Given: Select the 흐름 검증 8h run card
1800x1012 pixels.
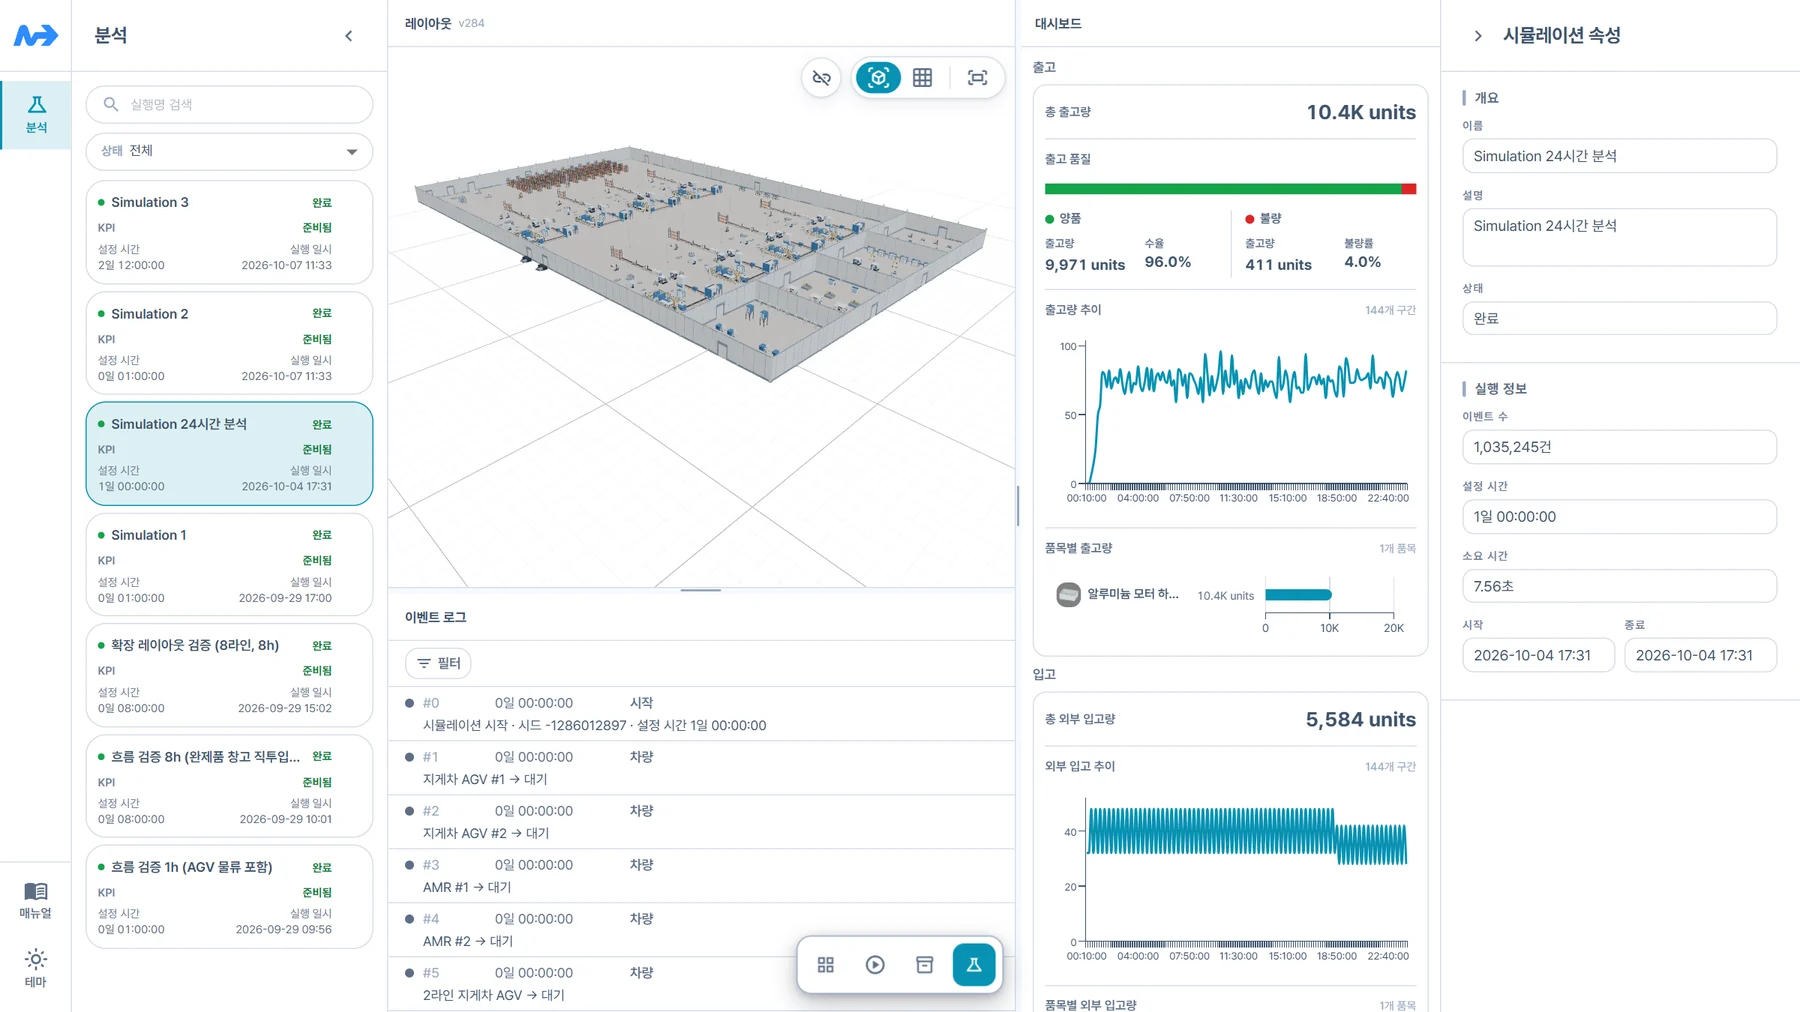Looking at the screenshot, I should (x=229, y=786).
